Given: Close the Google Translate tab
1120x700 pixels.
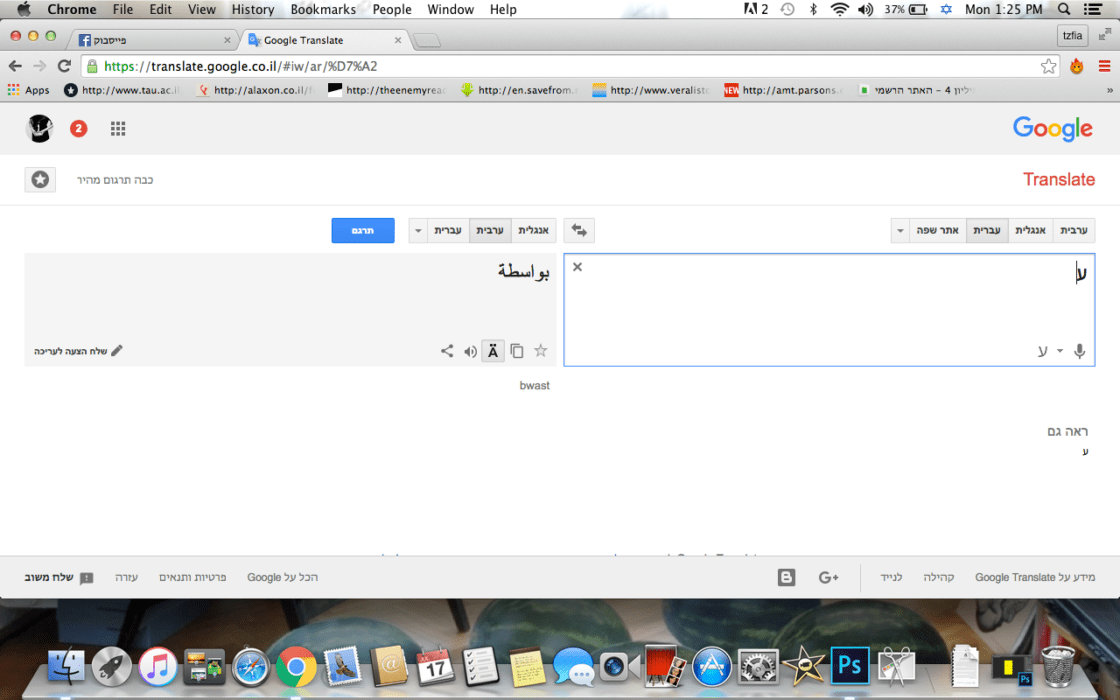Looking at the screenshot, I should click(x=398, y=40).
